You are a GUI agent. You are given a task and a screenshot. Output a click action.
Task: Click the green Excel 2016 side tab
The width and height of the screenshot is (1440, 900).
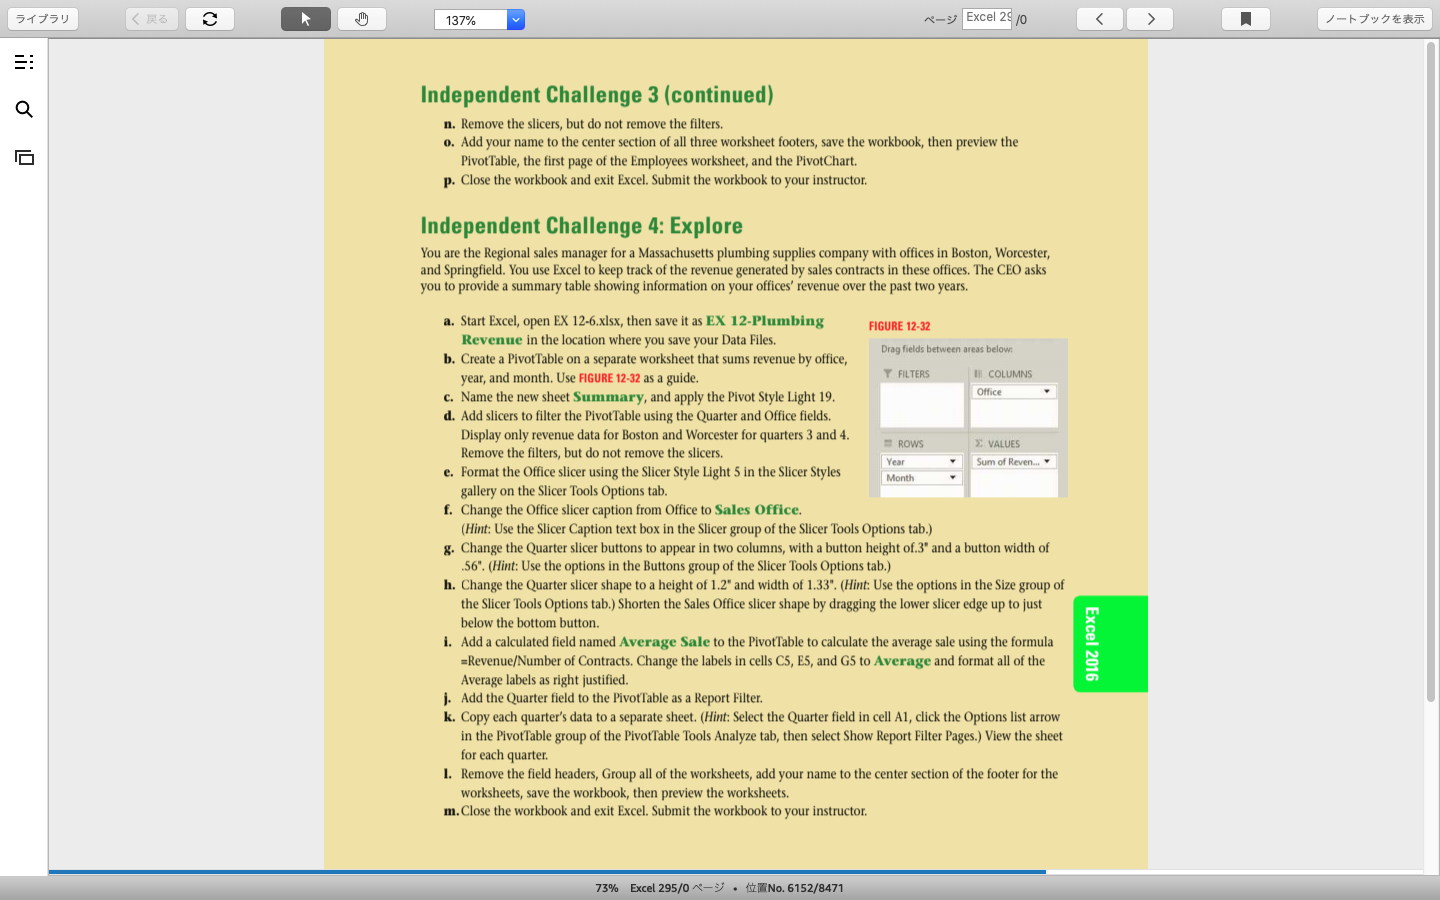click(1110, 644)
